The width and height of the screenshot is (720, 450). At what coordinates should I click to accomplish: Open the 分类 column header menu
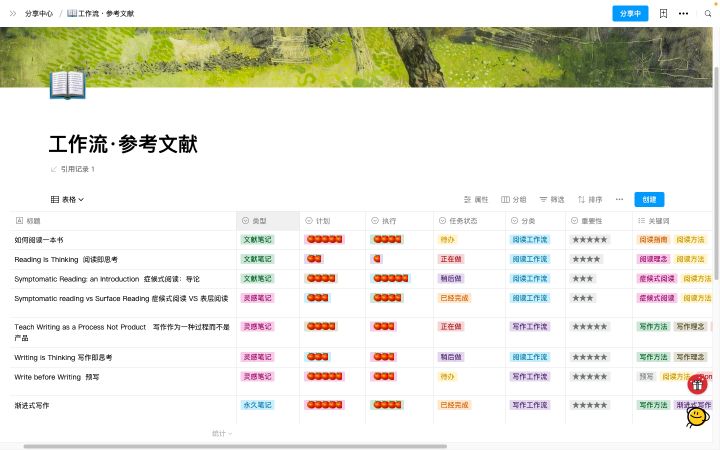tap(535, 221)
